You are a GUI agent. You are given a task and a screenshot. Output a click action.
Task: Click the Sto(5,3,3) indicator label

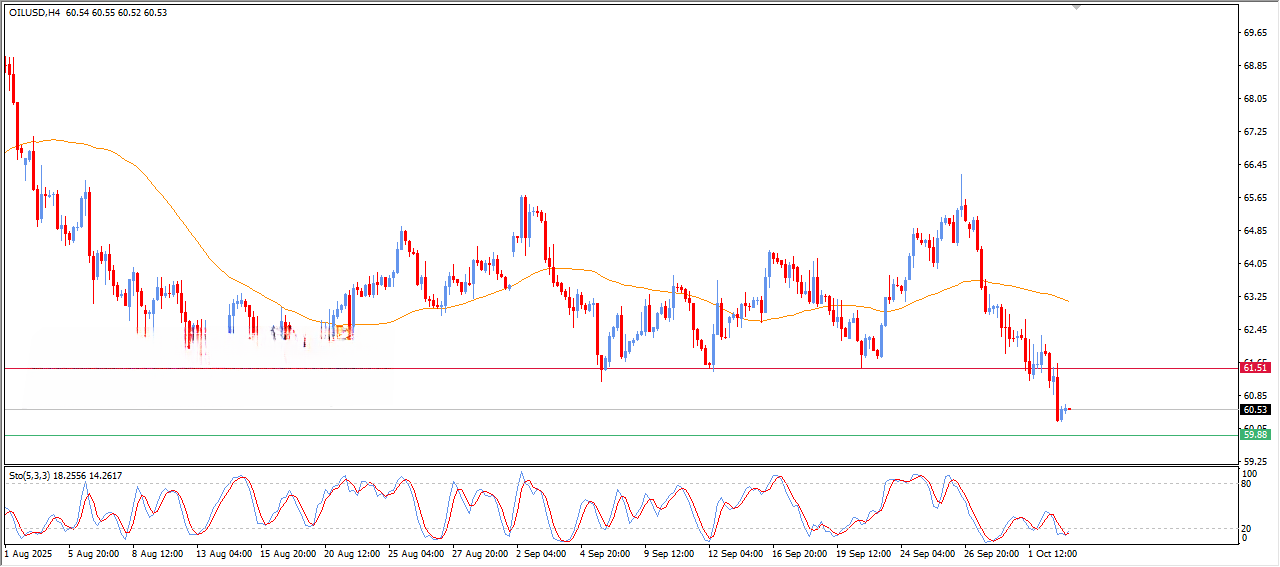30,476
